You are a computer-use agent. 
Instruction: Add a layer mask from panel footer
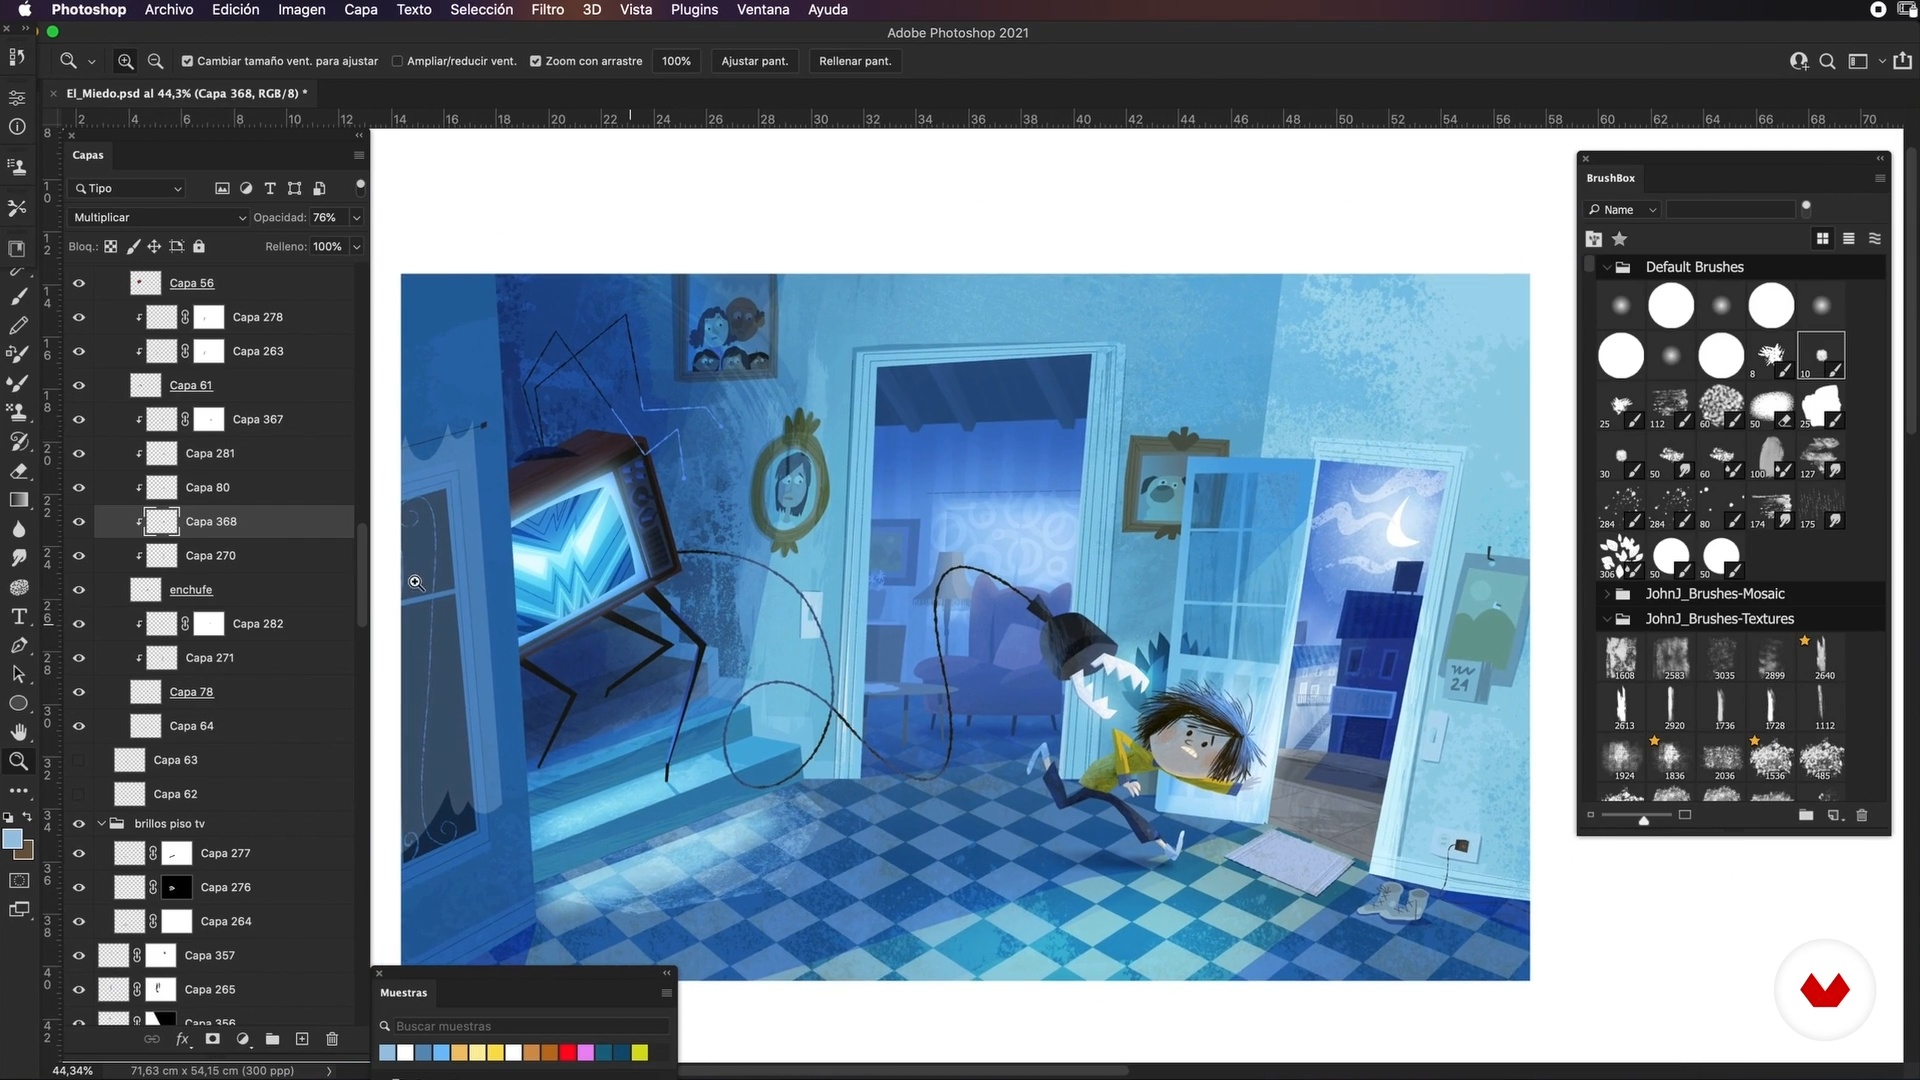click(212, 1039)
